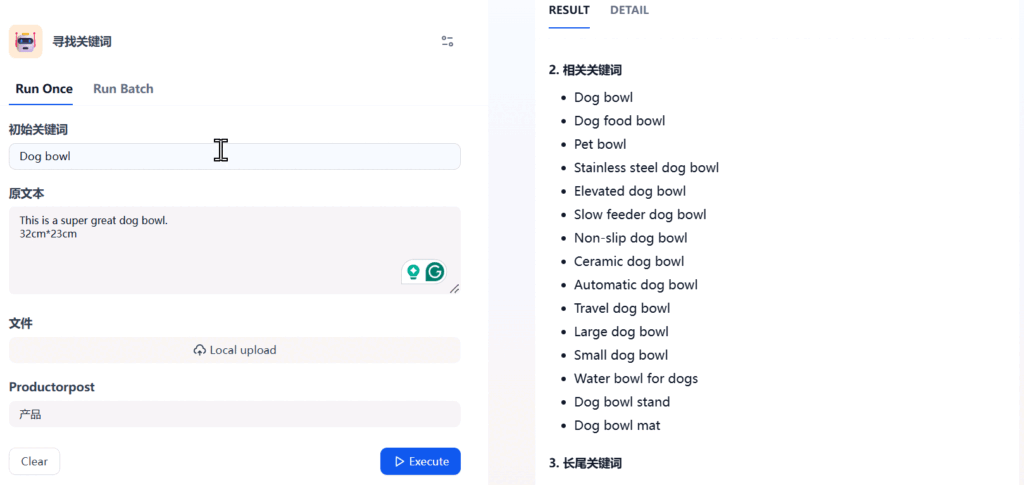The height and width of the screenshot is (485, 1024).
Task: Switch to the Run Once tab
Action: coord(44,88)
